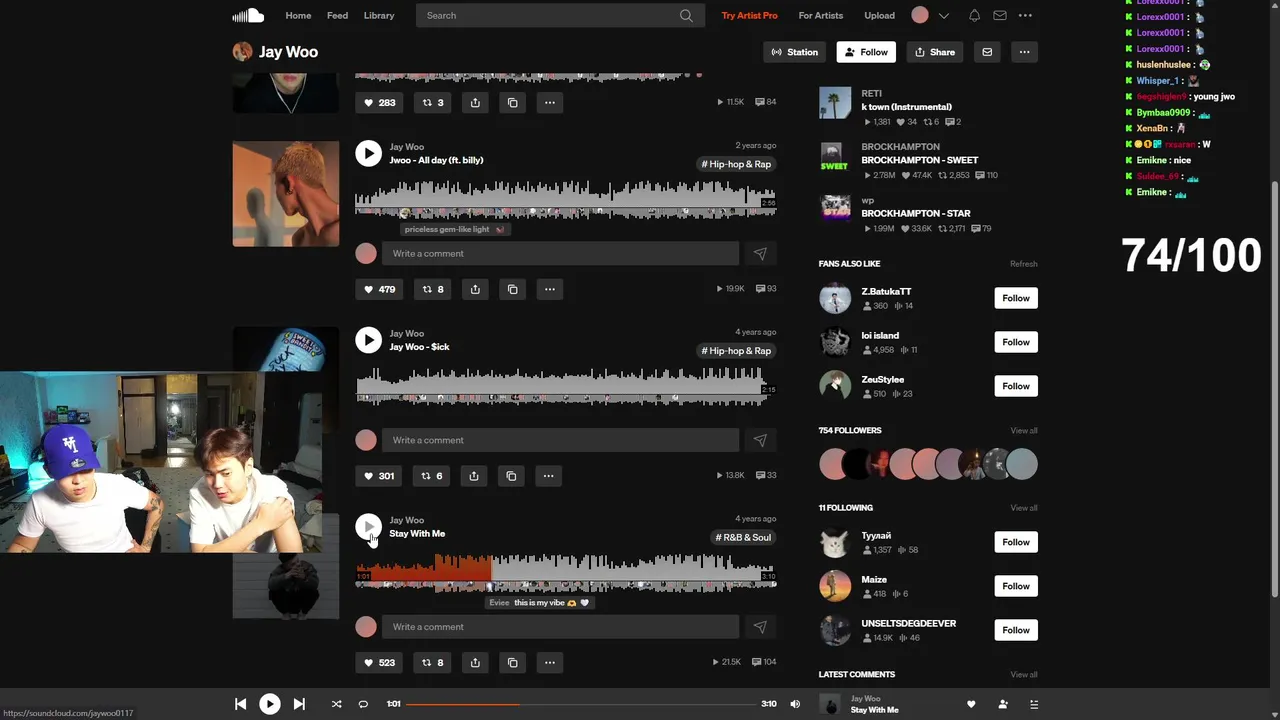Play Jay Woo - $ick track
The width and height of the screenshot is (1280, 720).
tap(368, 340)
